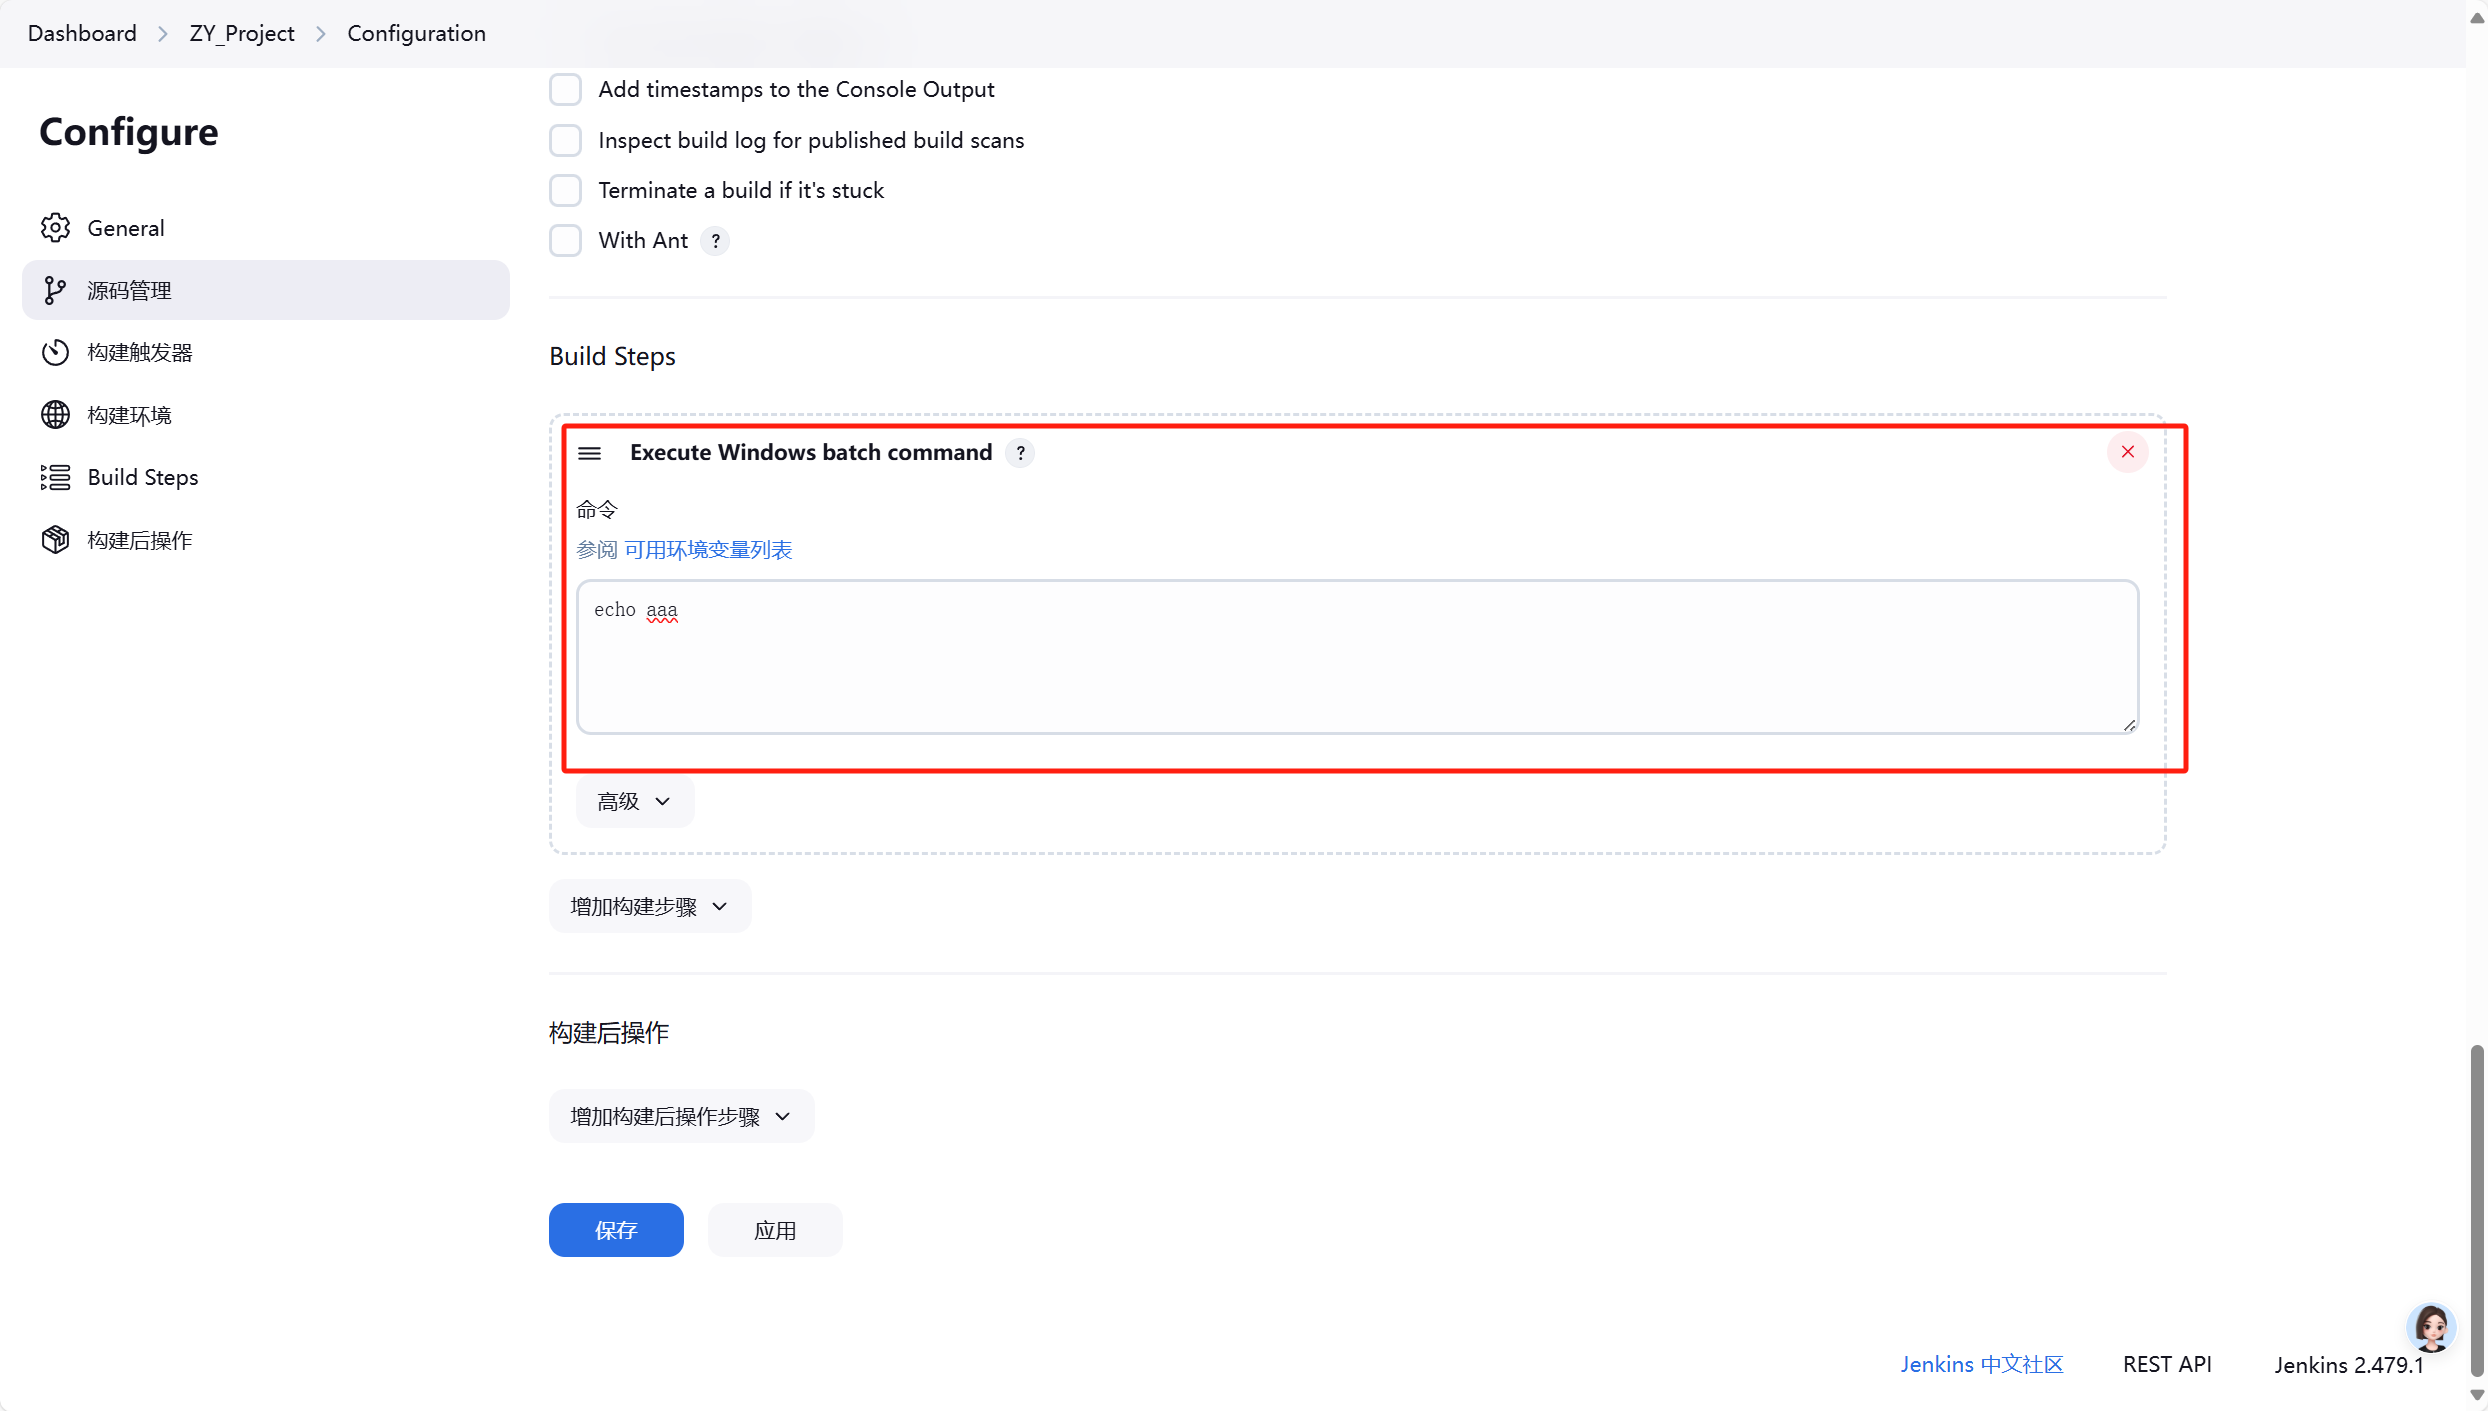
Task: Select the 源码管理 branch icon
Action: (x=56, y=290)
